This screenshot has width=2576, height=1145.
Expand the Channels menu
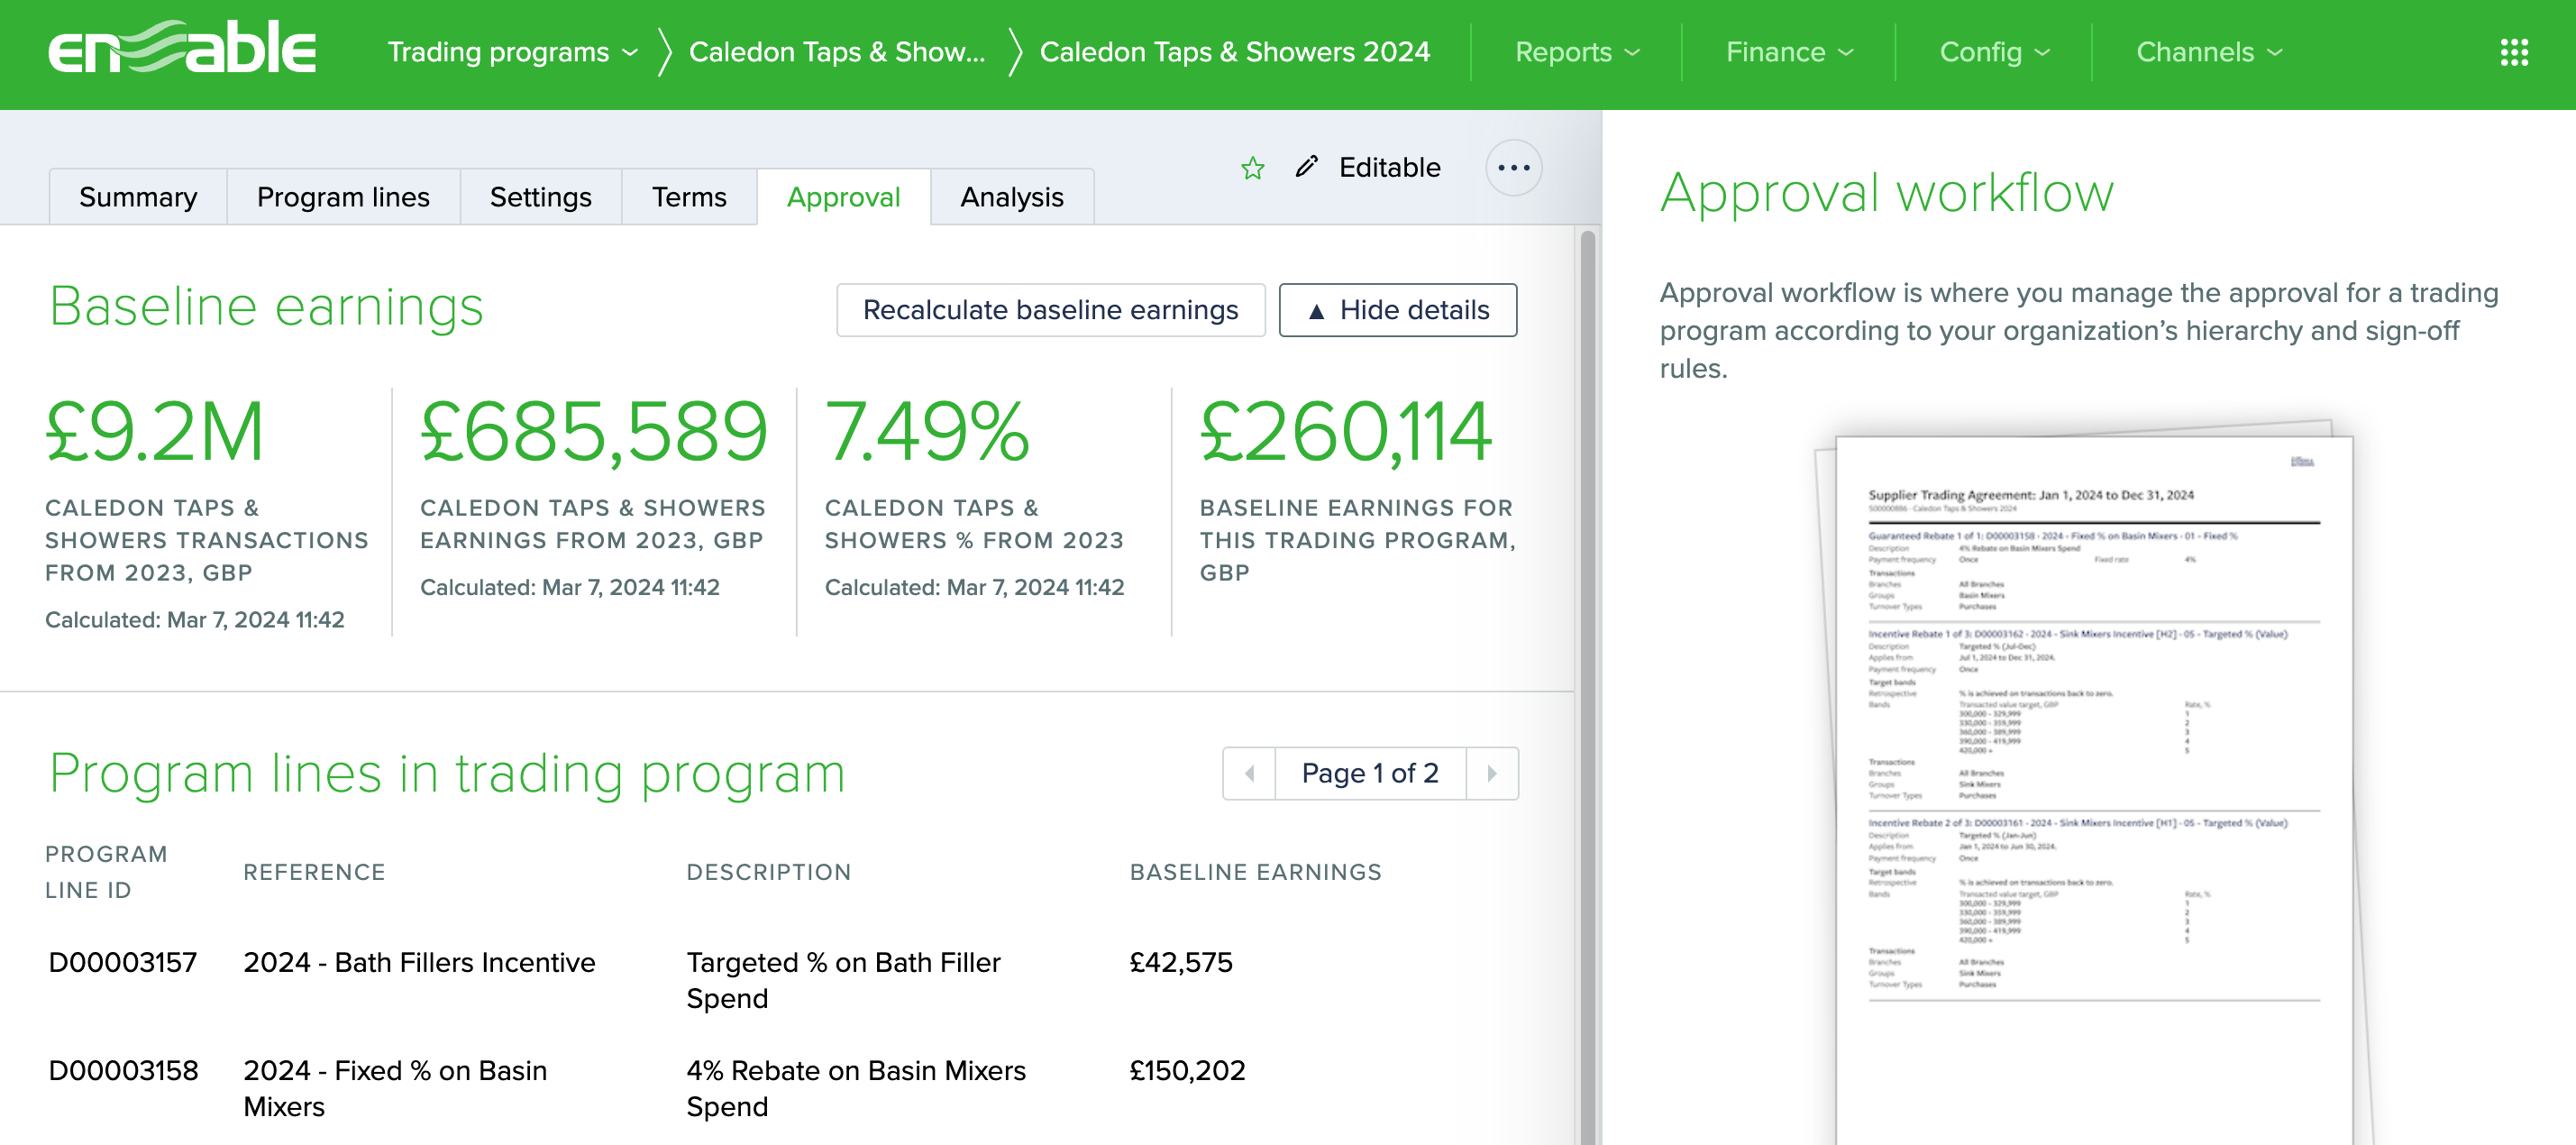[x=2209, y=52]
